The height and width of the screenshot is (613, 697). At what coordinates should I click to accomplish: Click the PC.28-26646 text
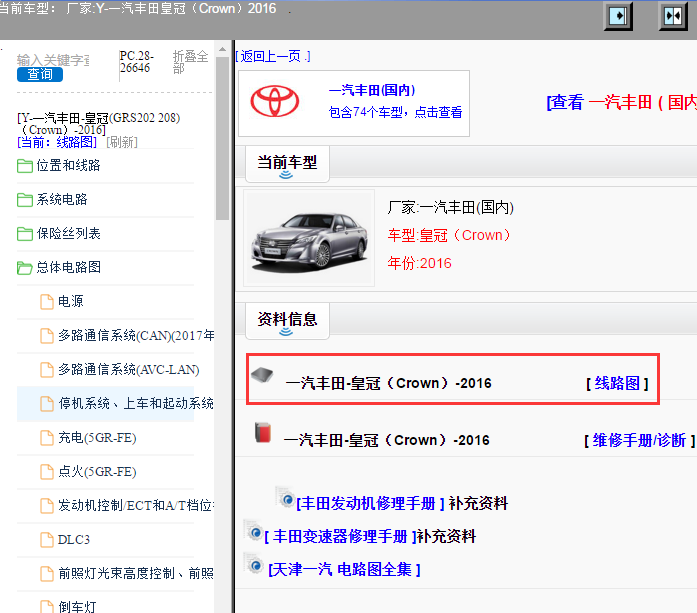(136, 62)
